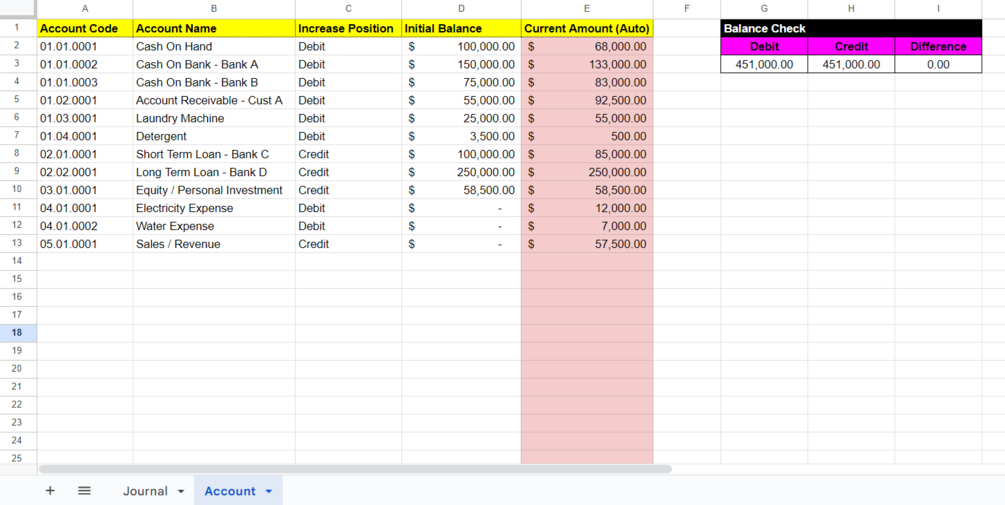Click 'Credit' in Sales / Revenue row
Screen dimensions: 1005x505
pos(348,244)
